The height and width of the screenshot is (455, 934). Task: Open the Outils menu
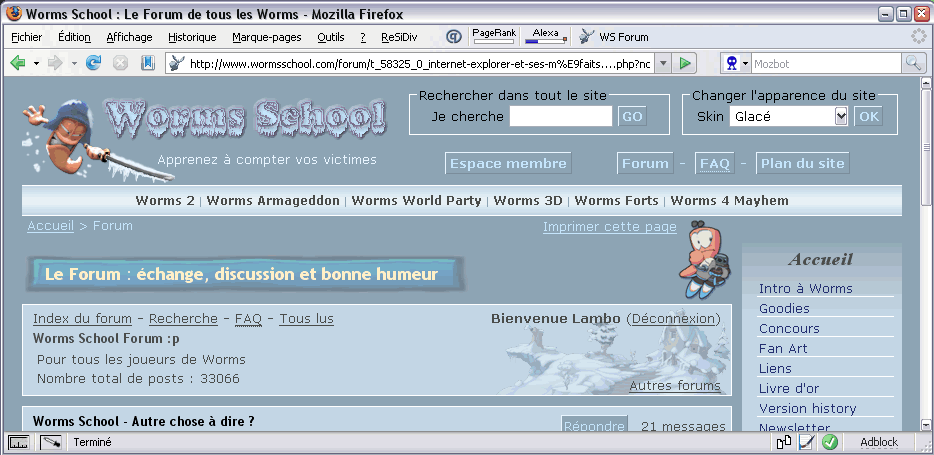pyautogui.click(x=330, y=37)
